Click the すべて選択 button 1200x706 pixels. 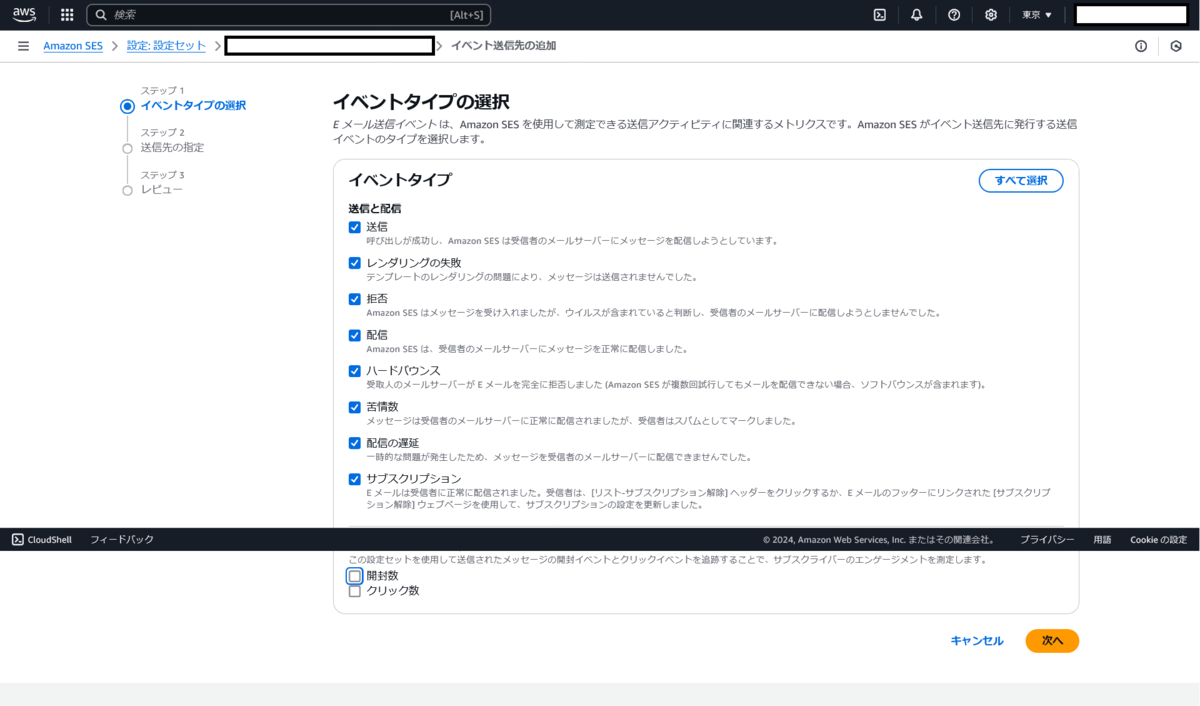click(x=1021, y=180)
